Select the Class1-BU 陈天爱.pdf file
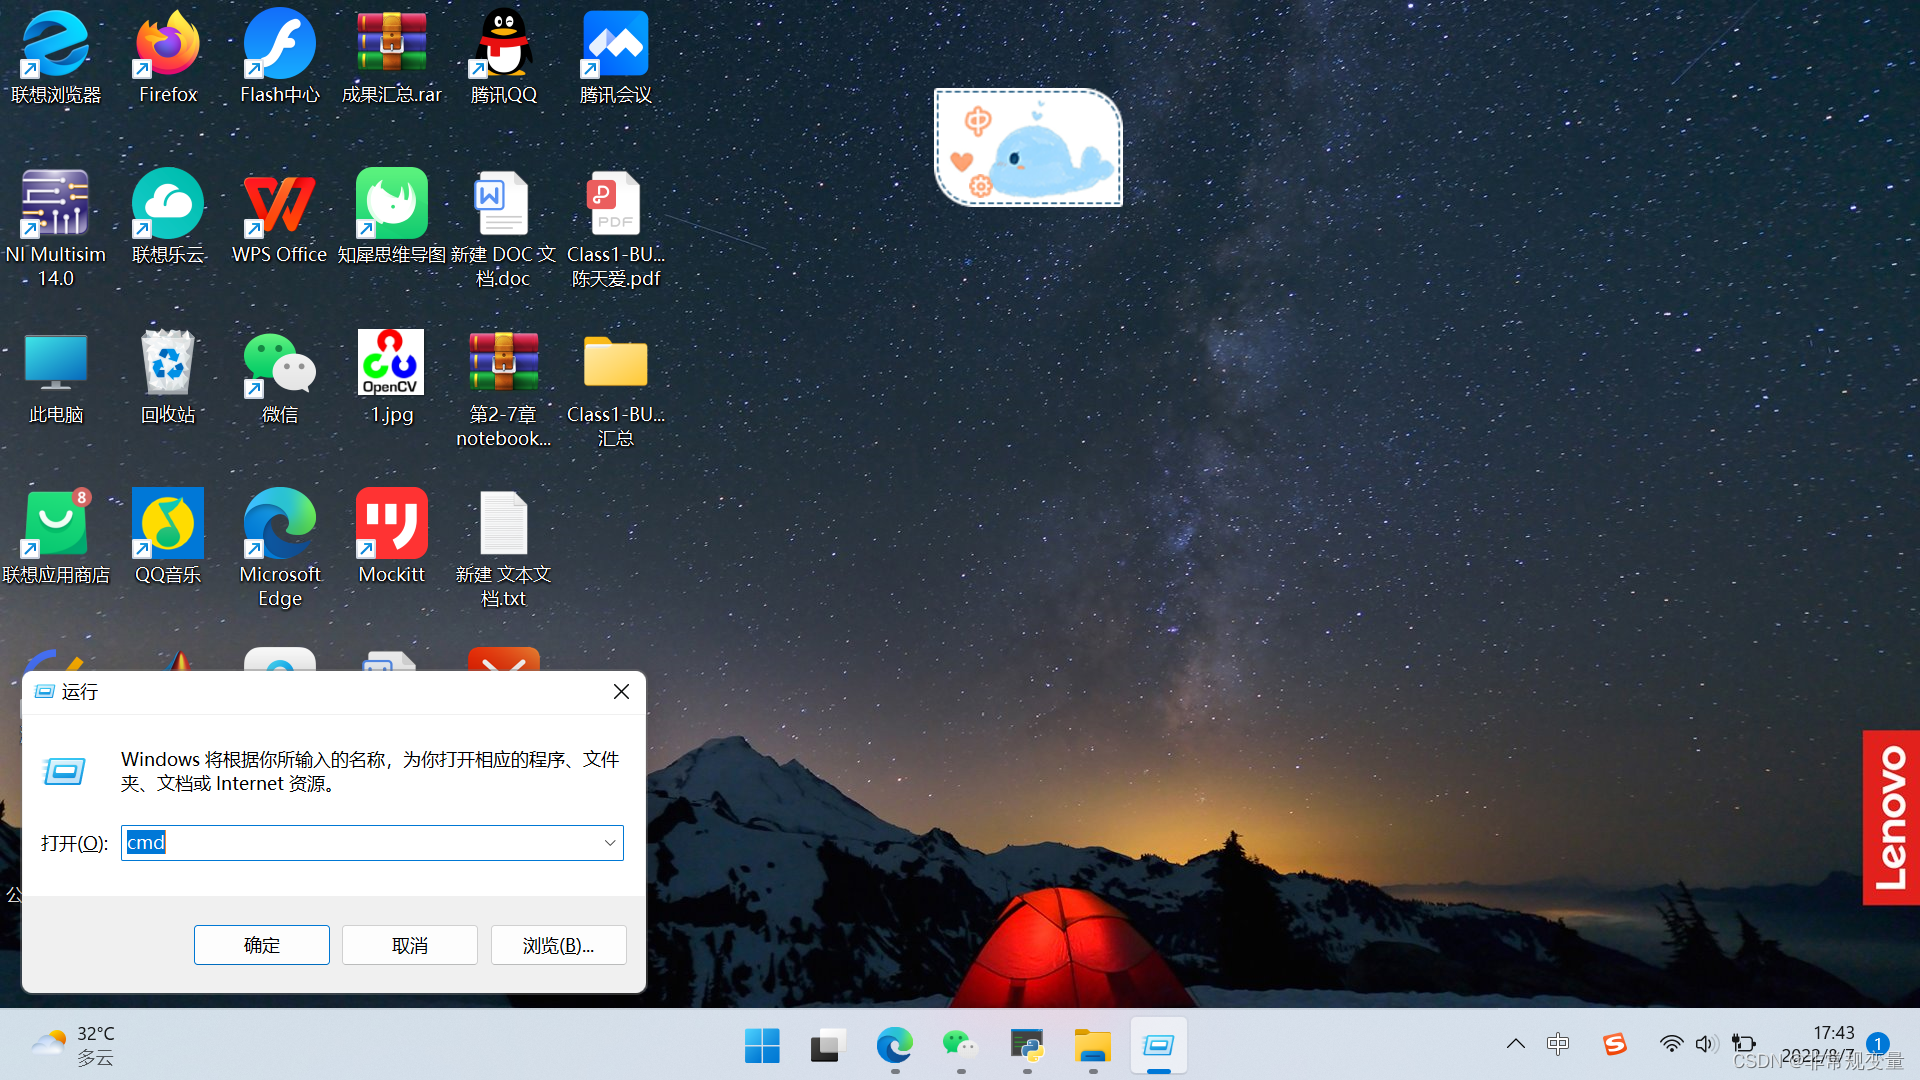This screenshot has height=1080, width=1920. tap(616, 229)
